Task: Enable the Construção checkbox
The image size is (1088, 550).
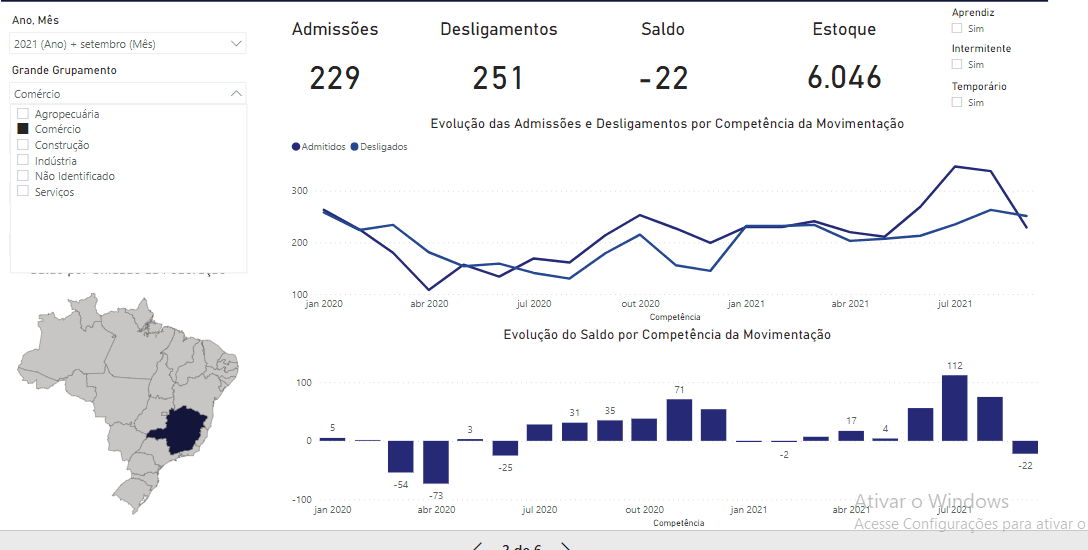Action: click(x=23, y=145)
